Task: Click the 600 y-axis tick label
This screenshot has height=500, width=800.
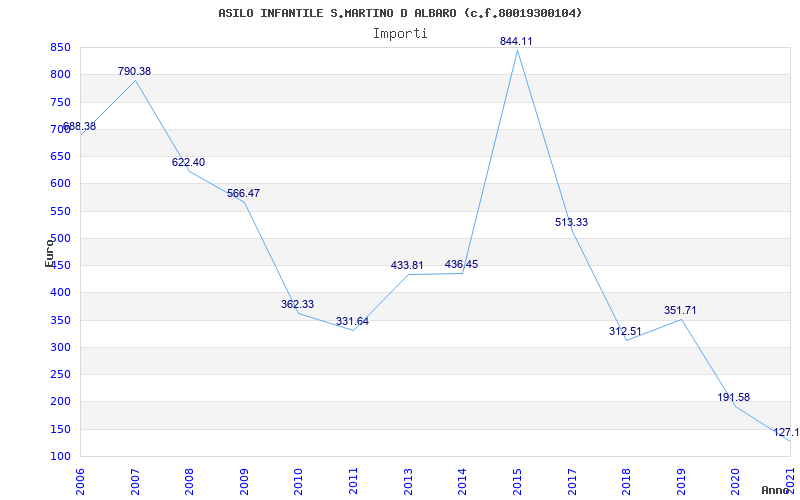Action: (60, 184)
